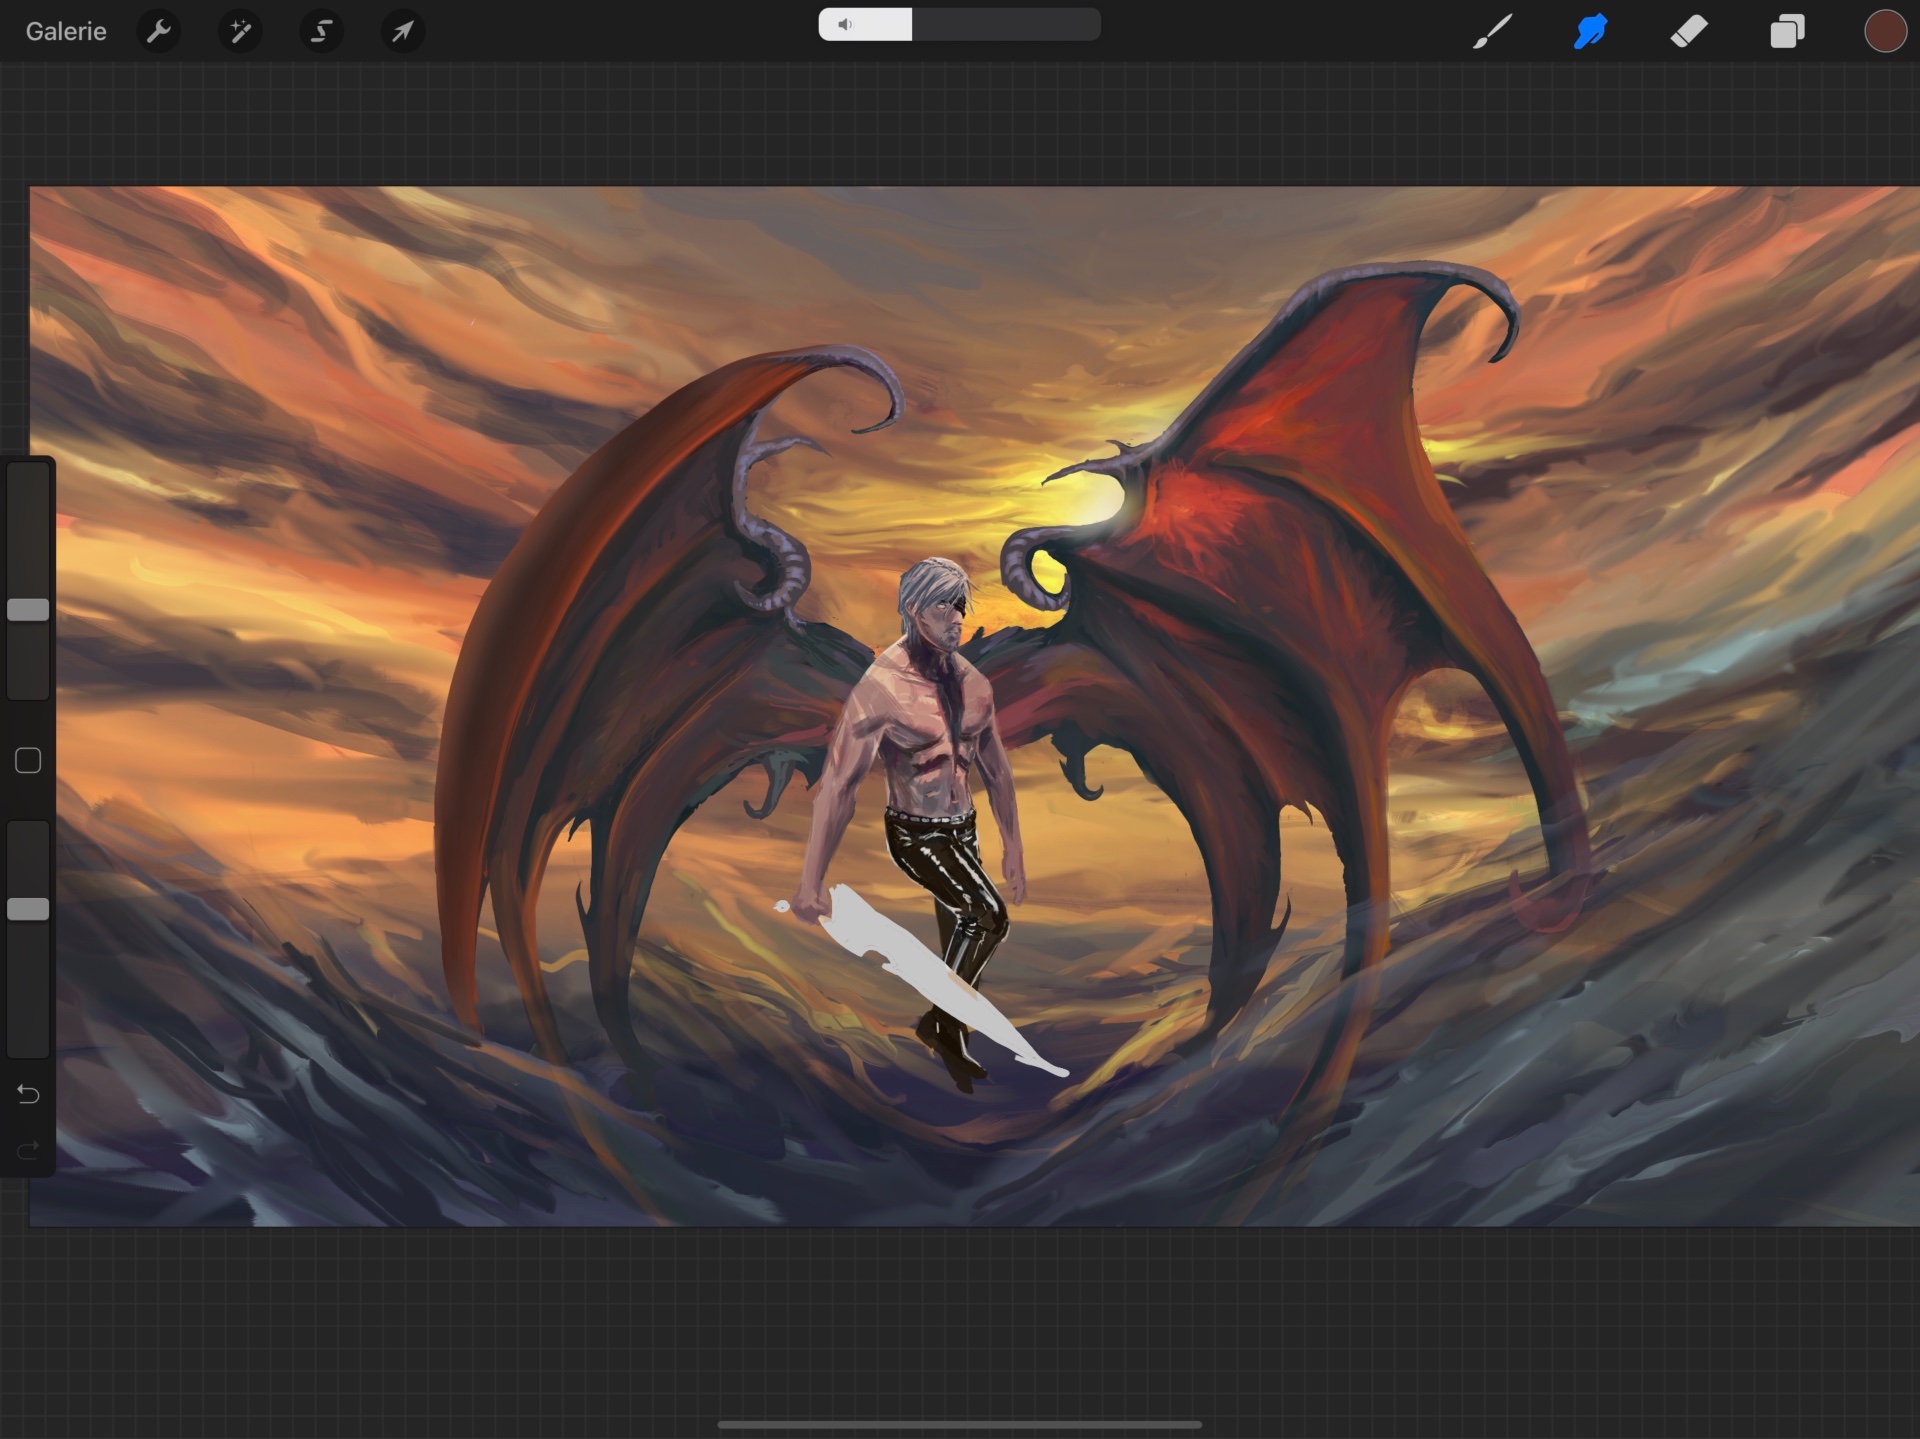
Task: Activate the Selection tool
Action: coord(321,31)
